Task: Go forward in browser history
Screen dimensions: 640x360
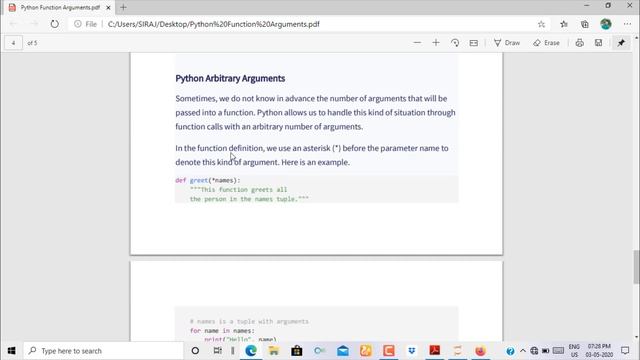Action: pos(34,24)
